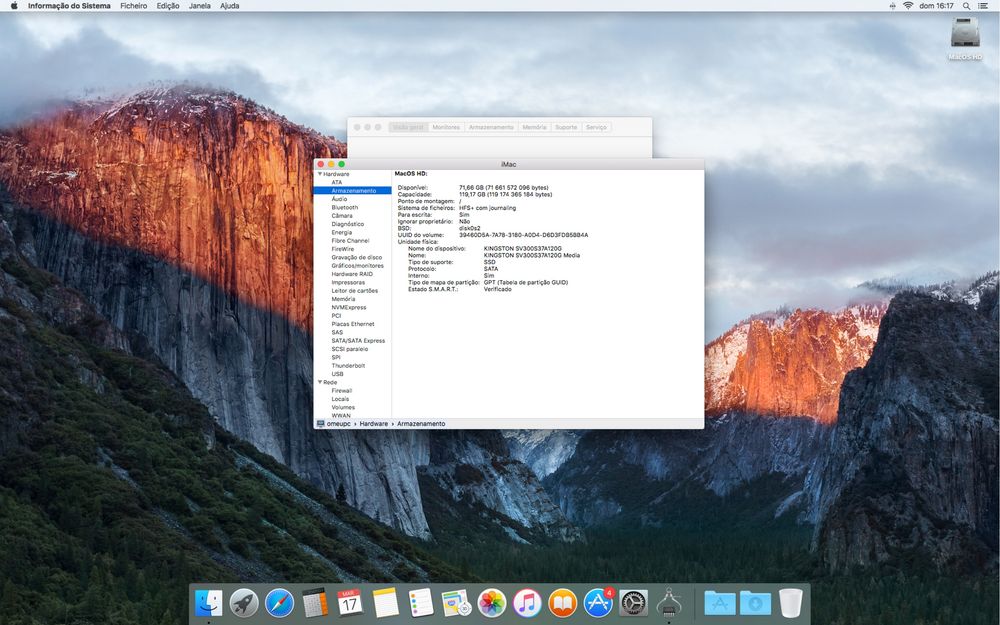Viewport: 1000px width, 625px height.
Task: Open Reminders app in the Dock
Action: 421,603
